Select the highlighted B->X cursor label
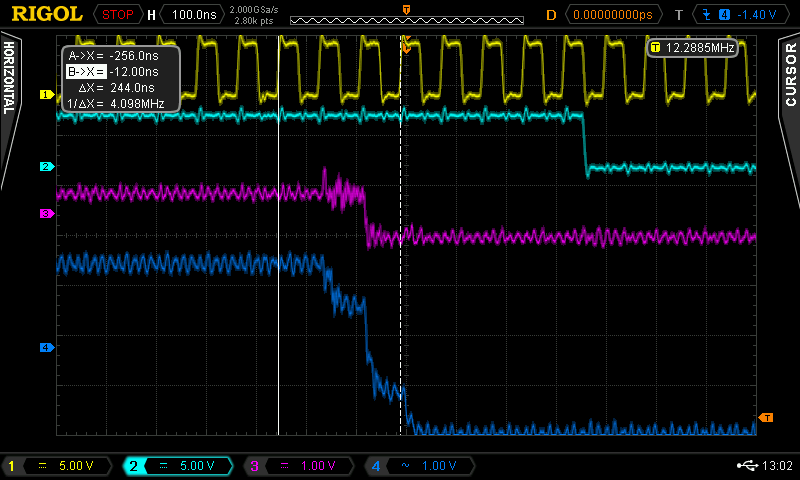 [86, 71]
